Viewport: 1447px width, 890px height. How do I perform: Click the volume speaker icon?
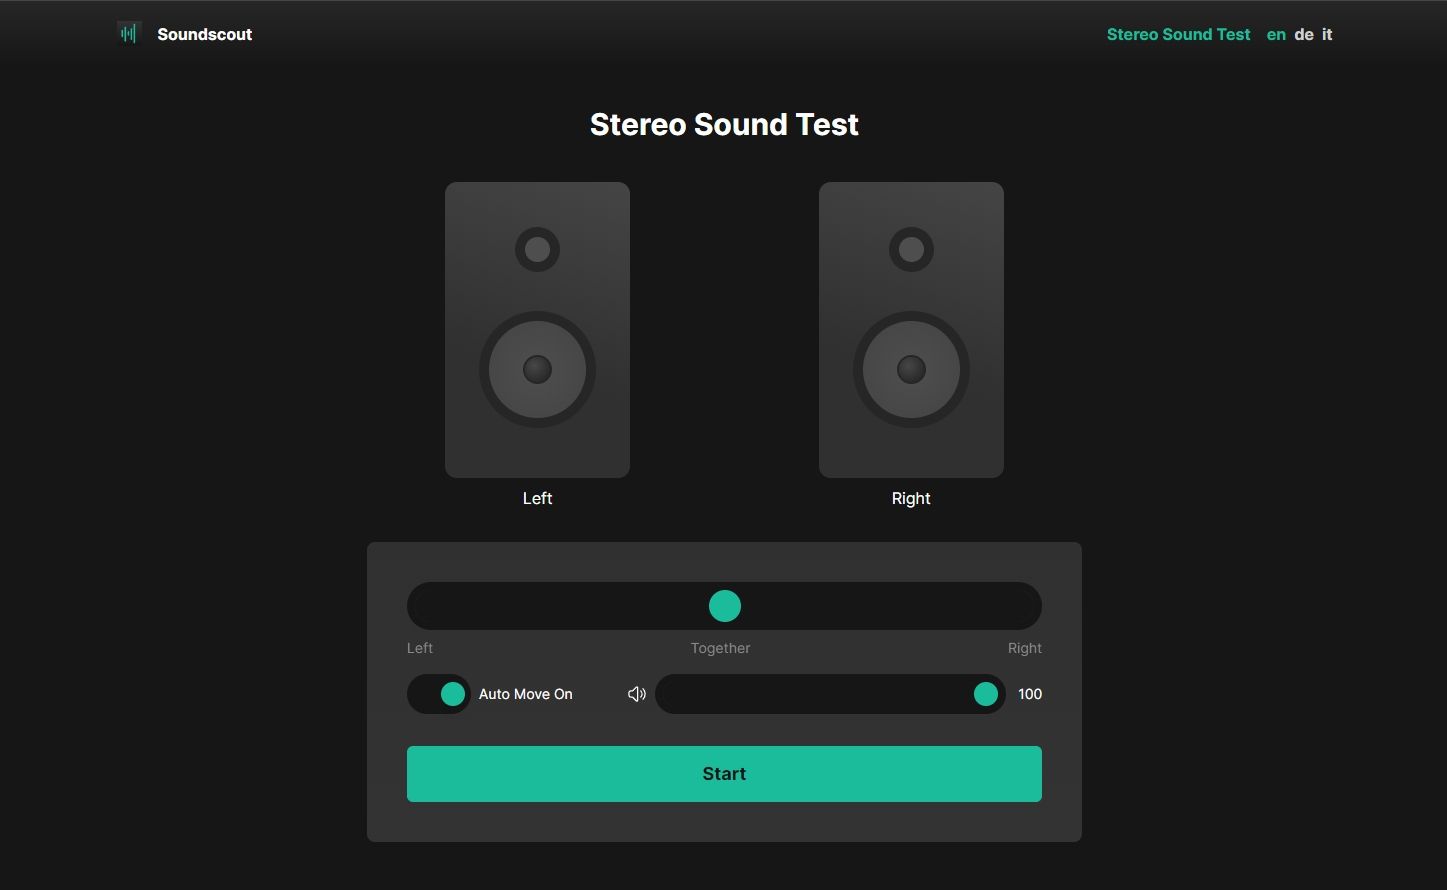637,693
